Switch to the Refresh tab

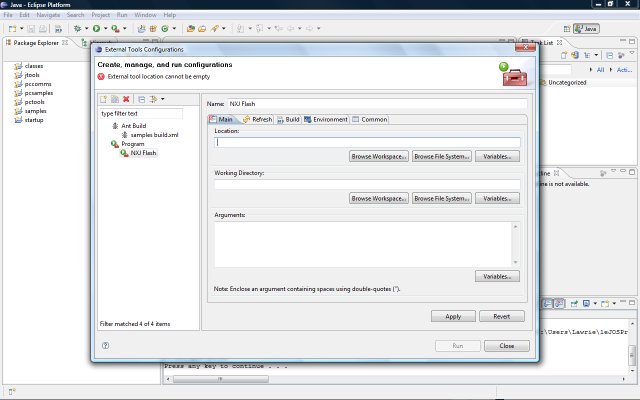coord(257,119)
